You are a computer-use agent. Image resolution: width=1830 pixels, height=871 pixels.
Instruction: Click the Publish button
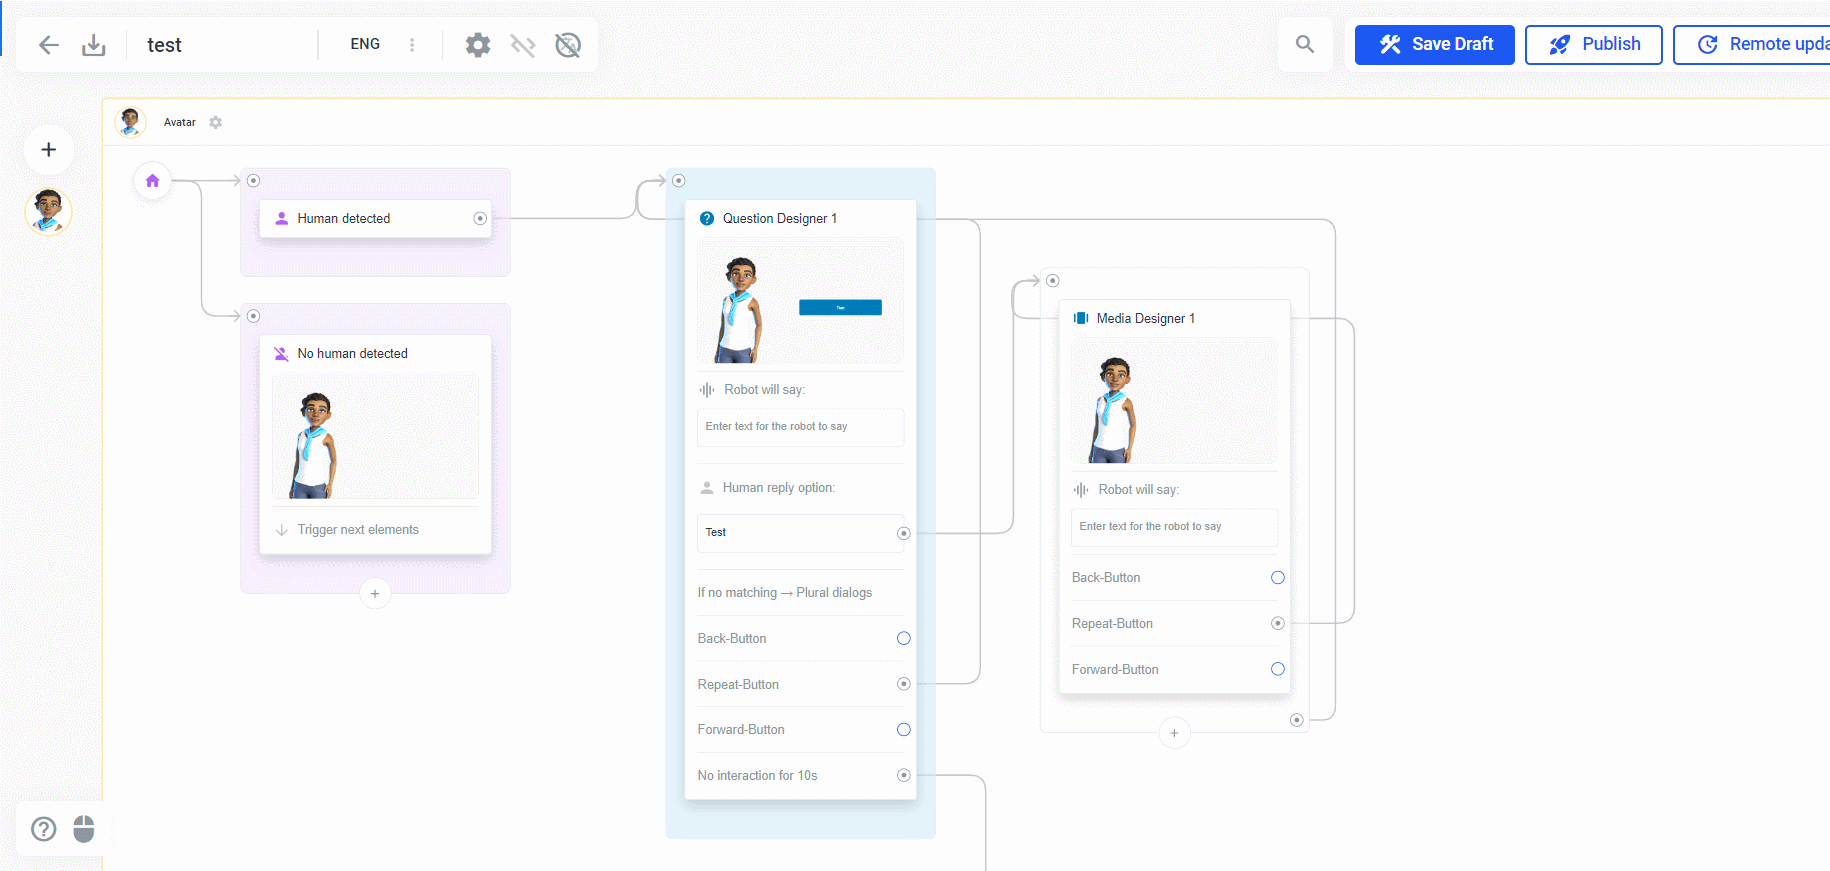(x=1594, y=45)
